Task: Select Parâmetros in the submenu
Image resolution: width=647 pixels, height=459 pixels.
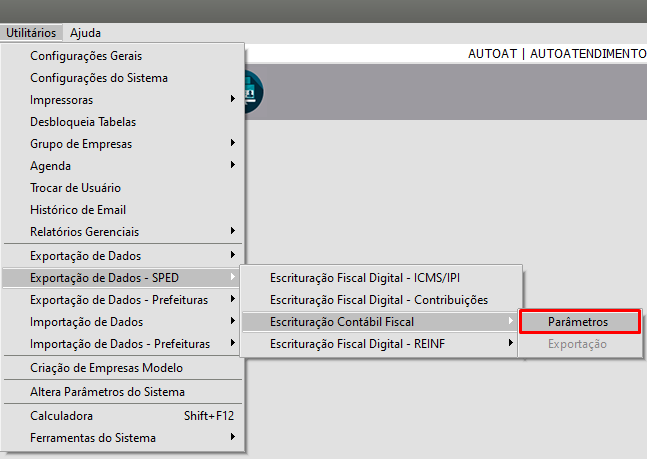Action: pos(578,322)
